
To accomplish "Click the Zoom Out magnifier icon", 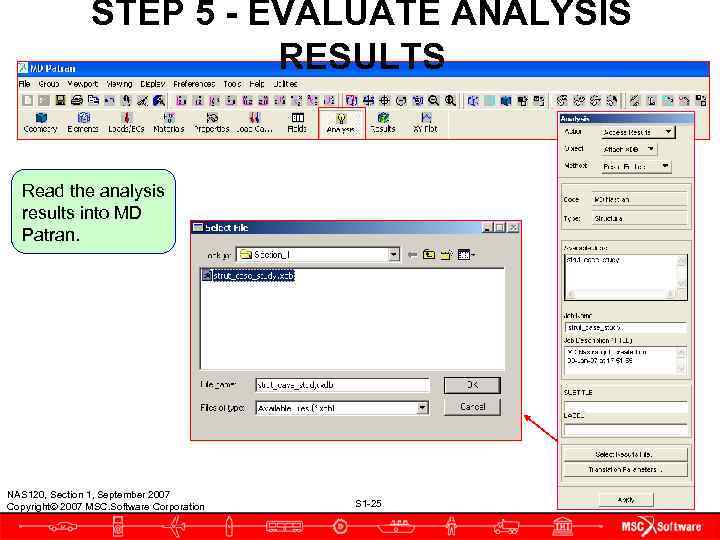I will (433, 101).
